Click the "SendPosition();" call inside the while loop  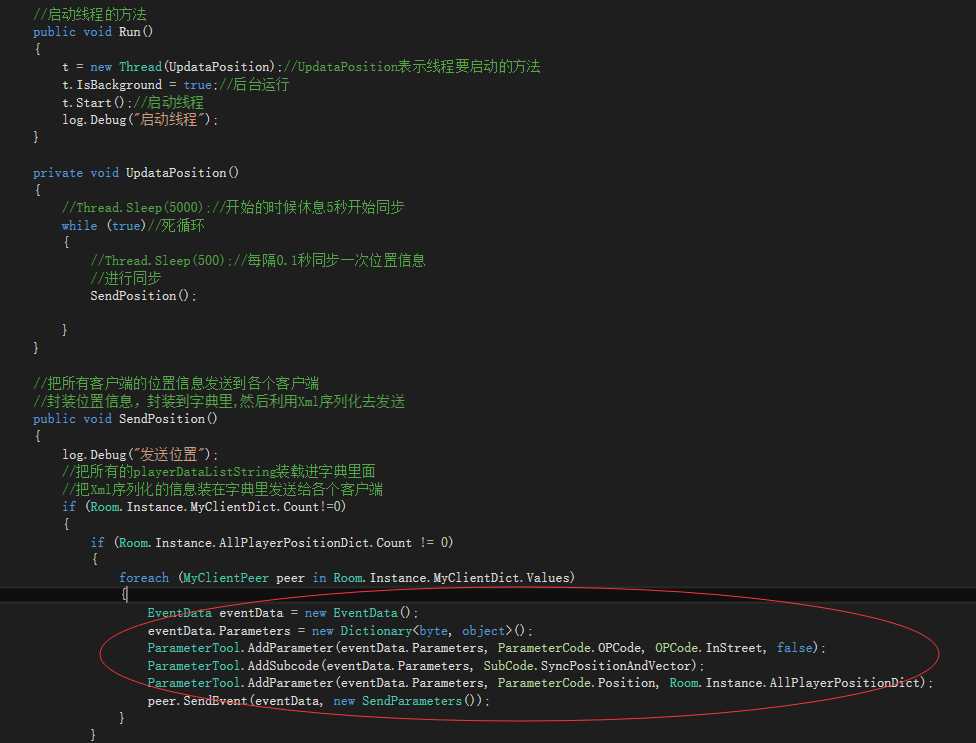pos(143,296)
